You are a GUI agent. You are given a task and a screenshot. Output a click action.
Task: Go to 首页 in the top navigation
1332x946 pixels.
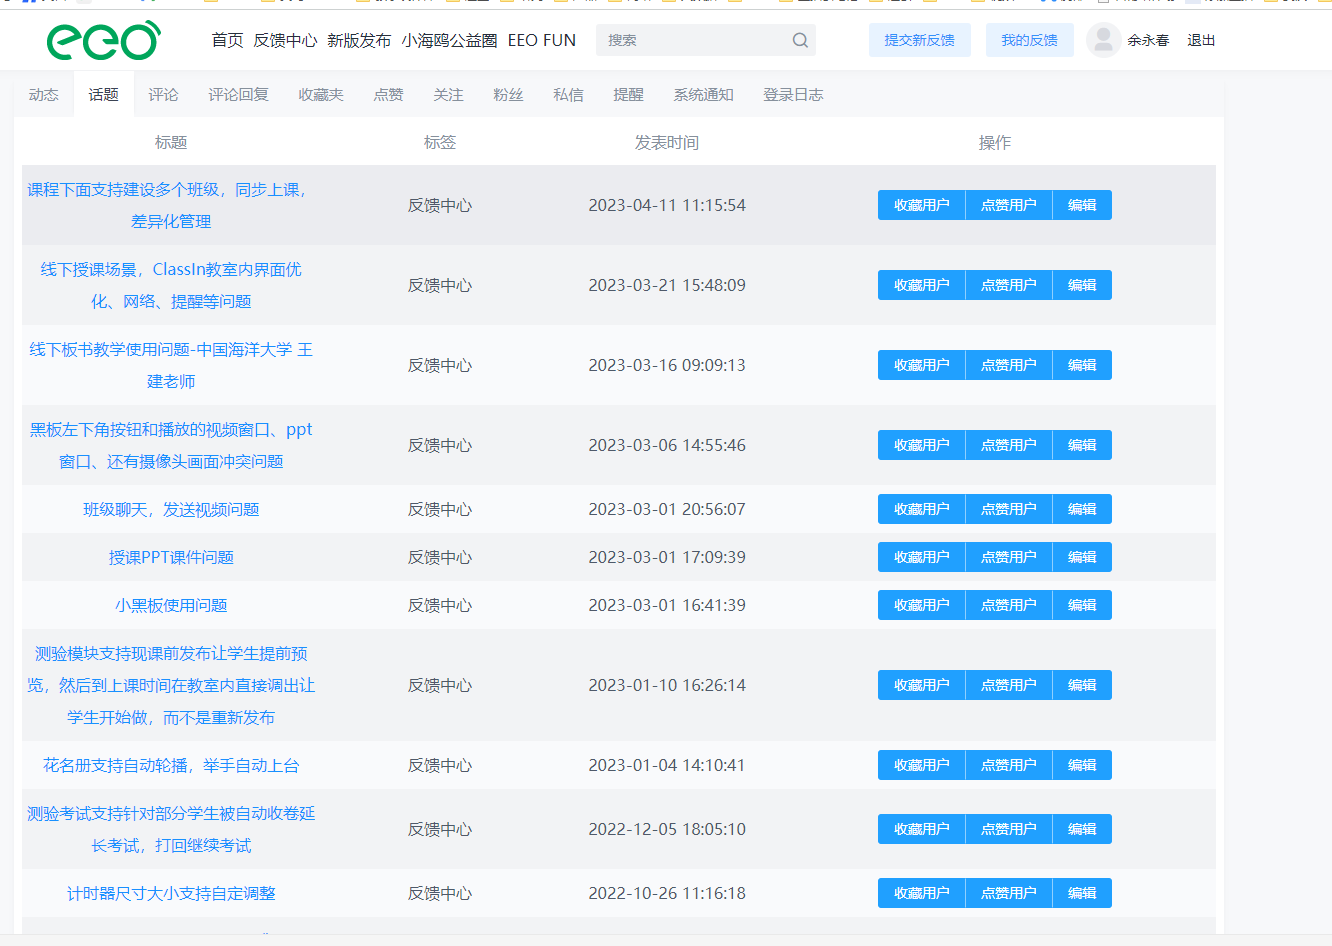[x=227, y=40]
